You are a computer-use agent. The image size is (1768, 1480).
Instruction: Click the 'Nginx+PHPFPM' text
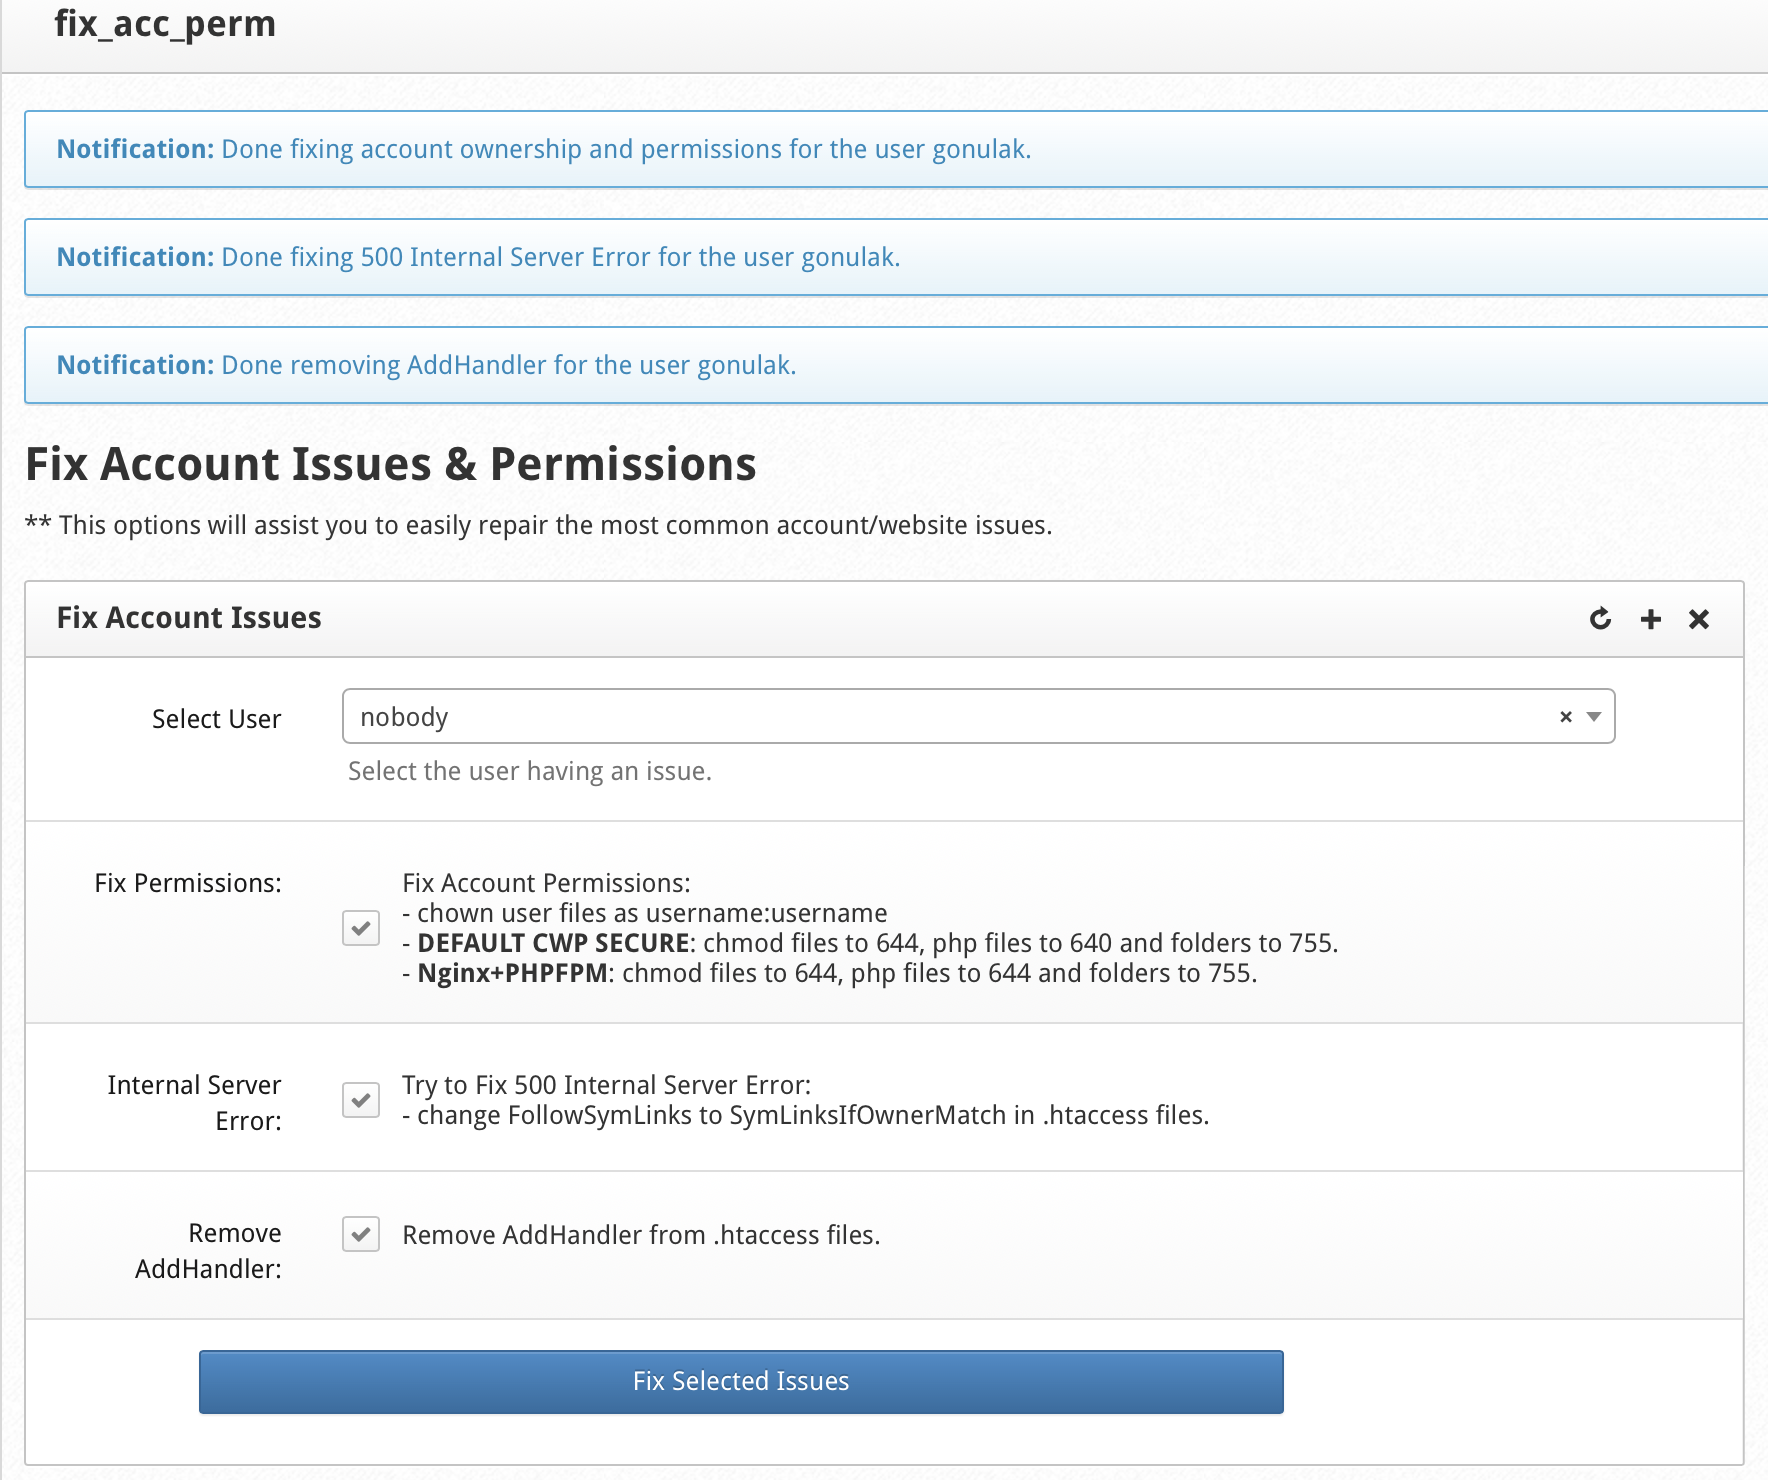pyautogui.click(x=512, y=973)
